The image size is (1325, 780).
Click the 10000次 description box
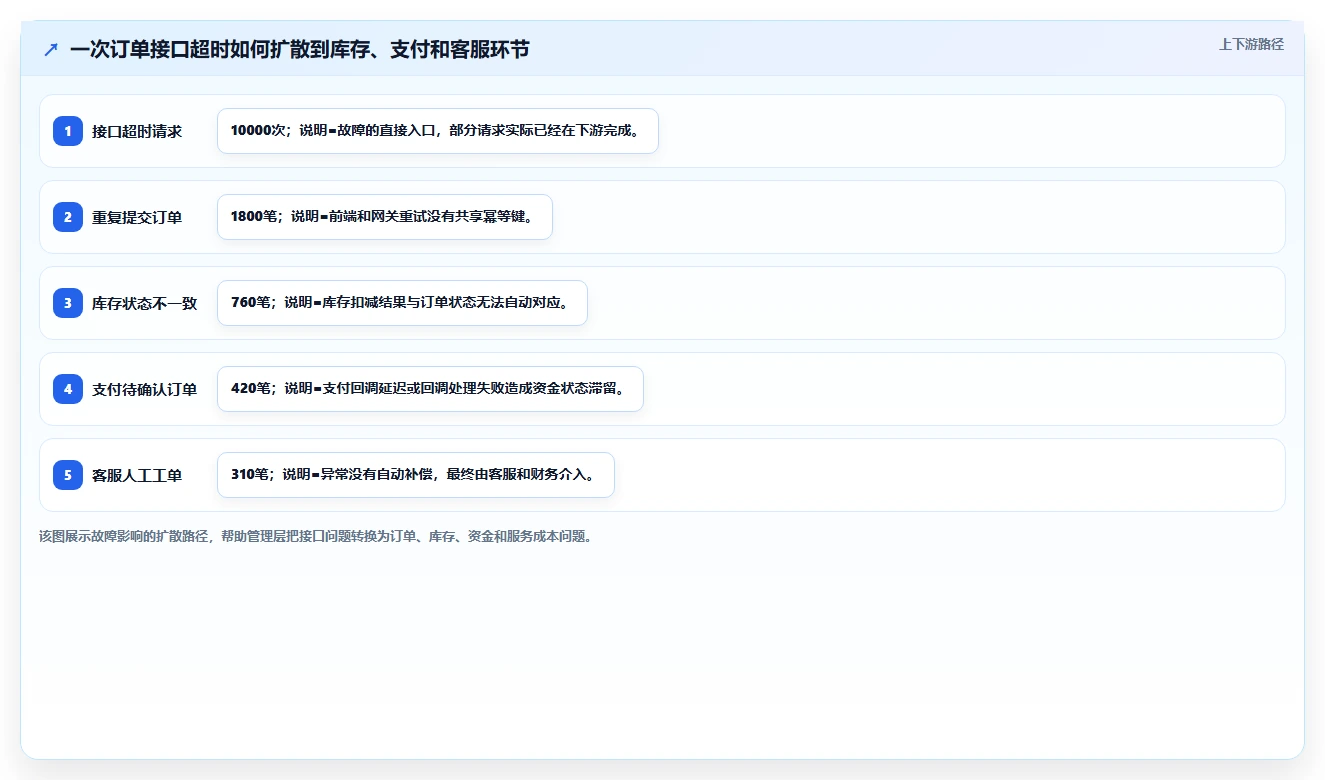[438, 131]
